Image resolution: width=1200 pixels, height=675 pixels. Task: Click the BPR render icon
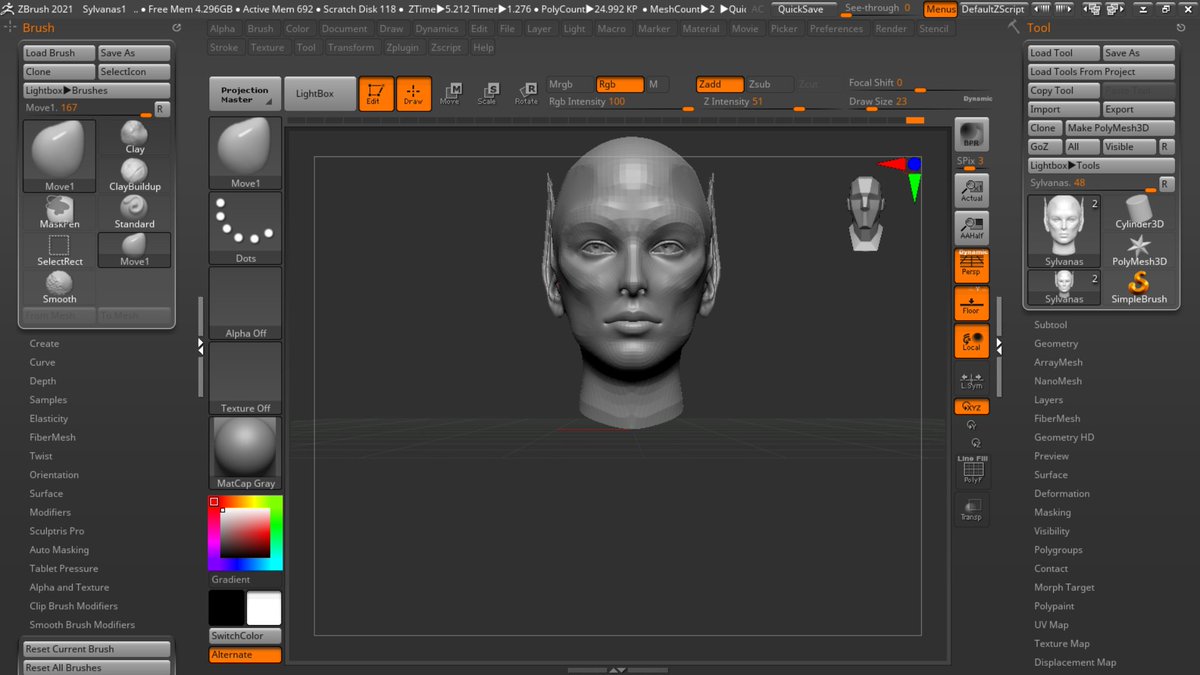point(972,136)
